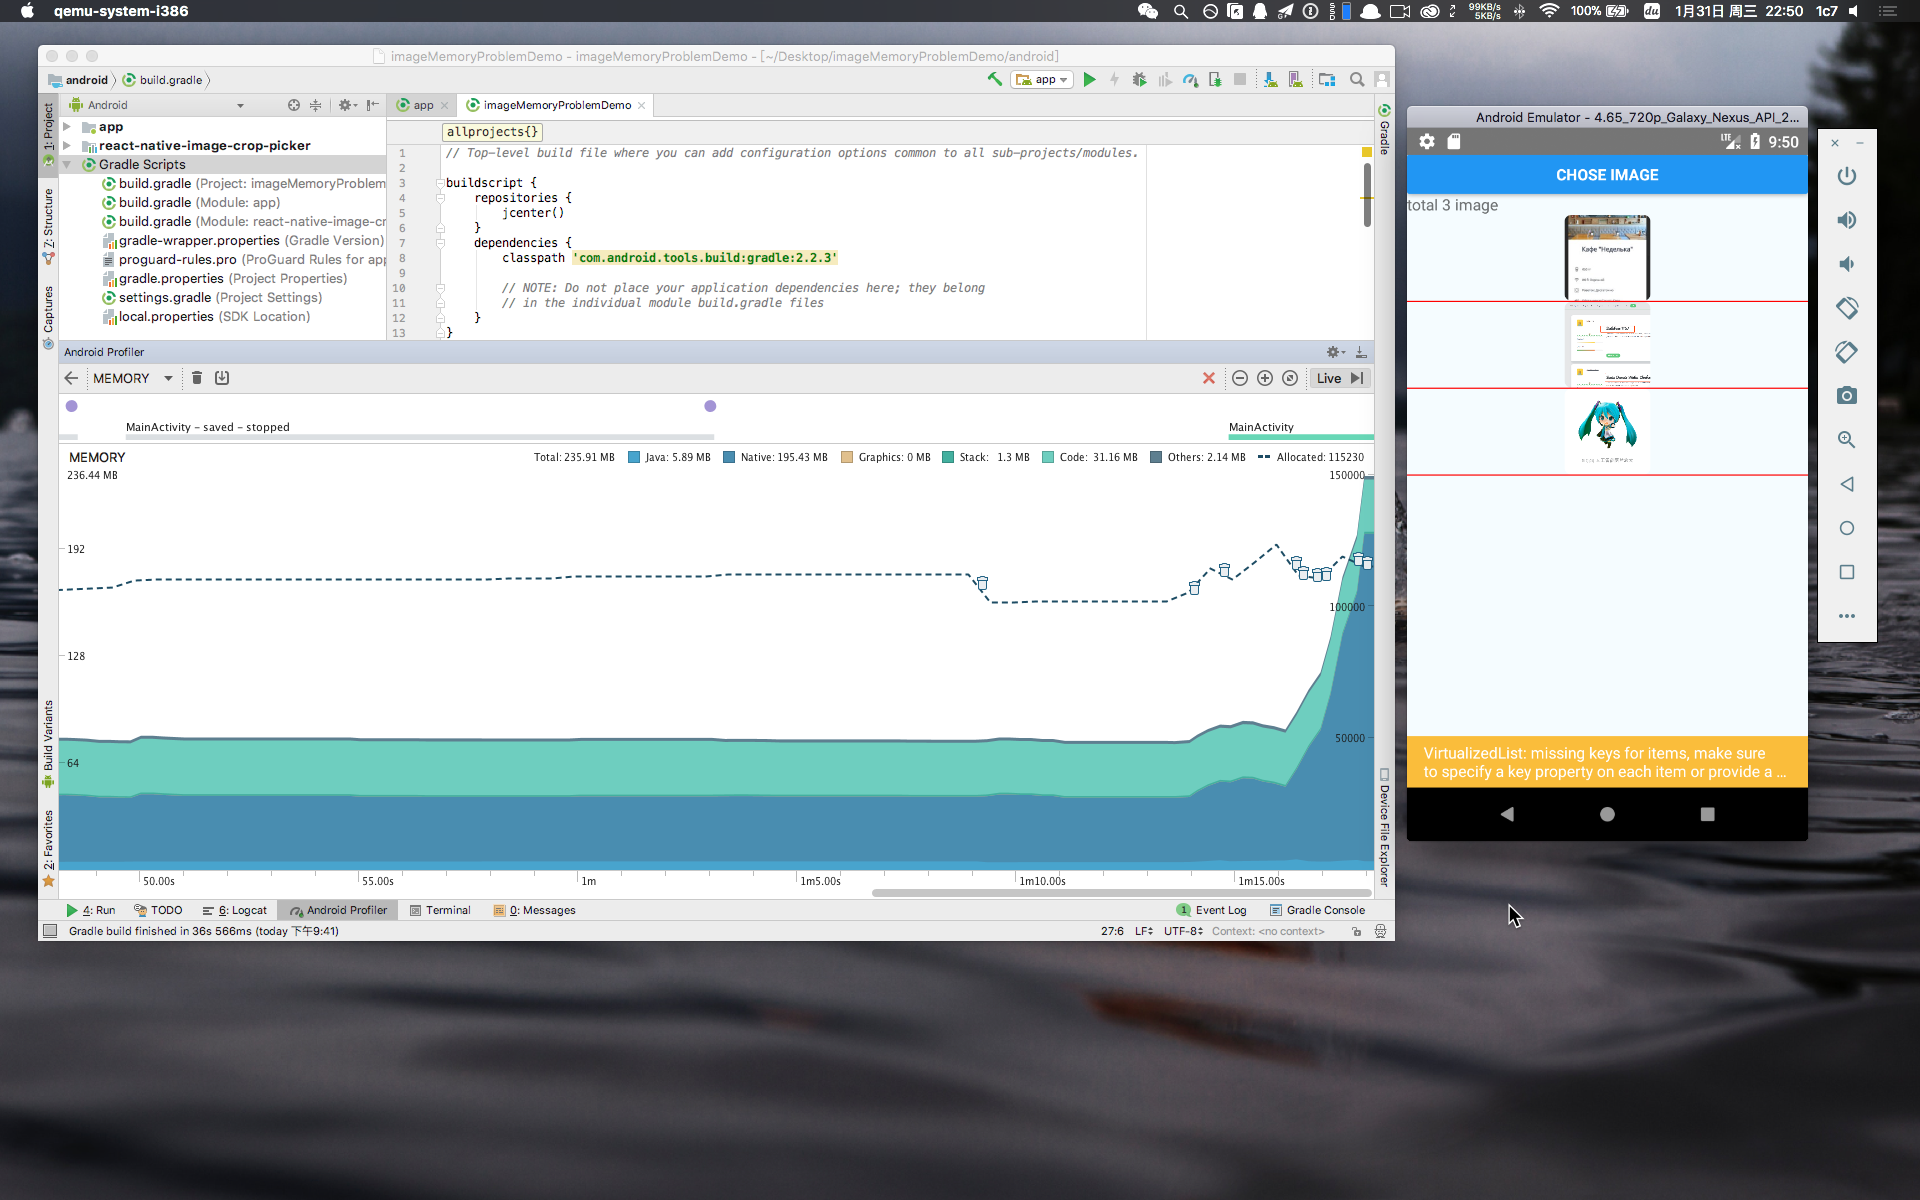Open the Run tool window tab
Image resolution: width=1920 pixels, height=1200 pixels.
[x=91, y=910]
